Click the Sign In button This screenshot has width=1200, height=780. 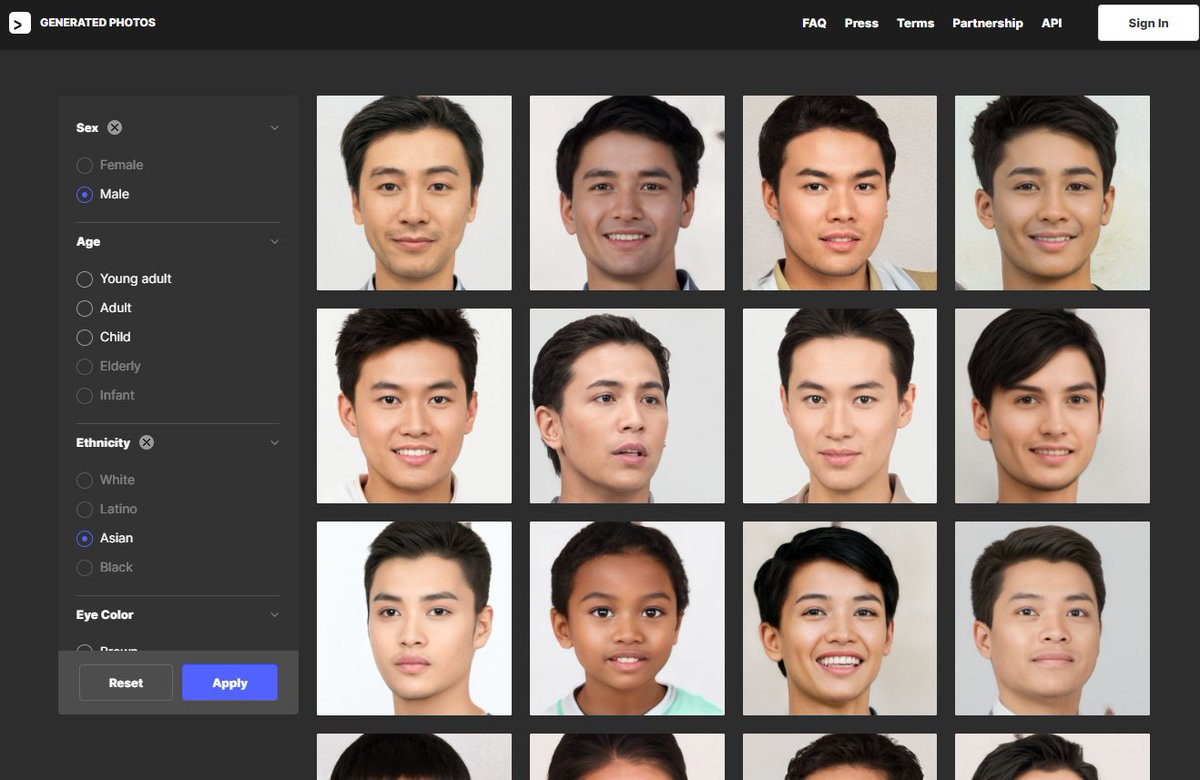coord(1148,23)
